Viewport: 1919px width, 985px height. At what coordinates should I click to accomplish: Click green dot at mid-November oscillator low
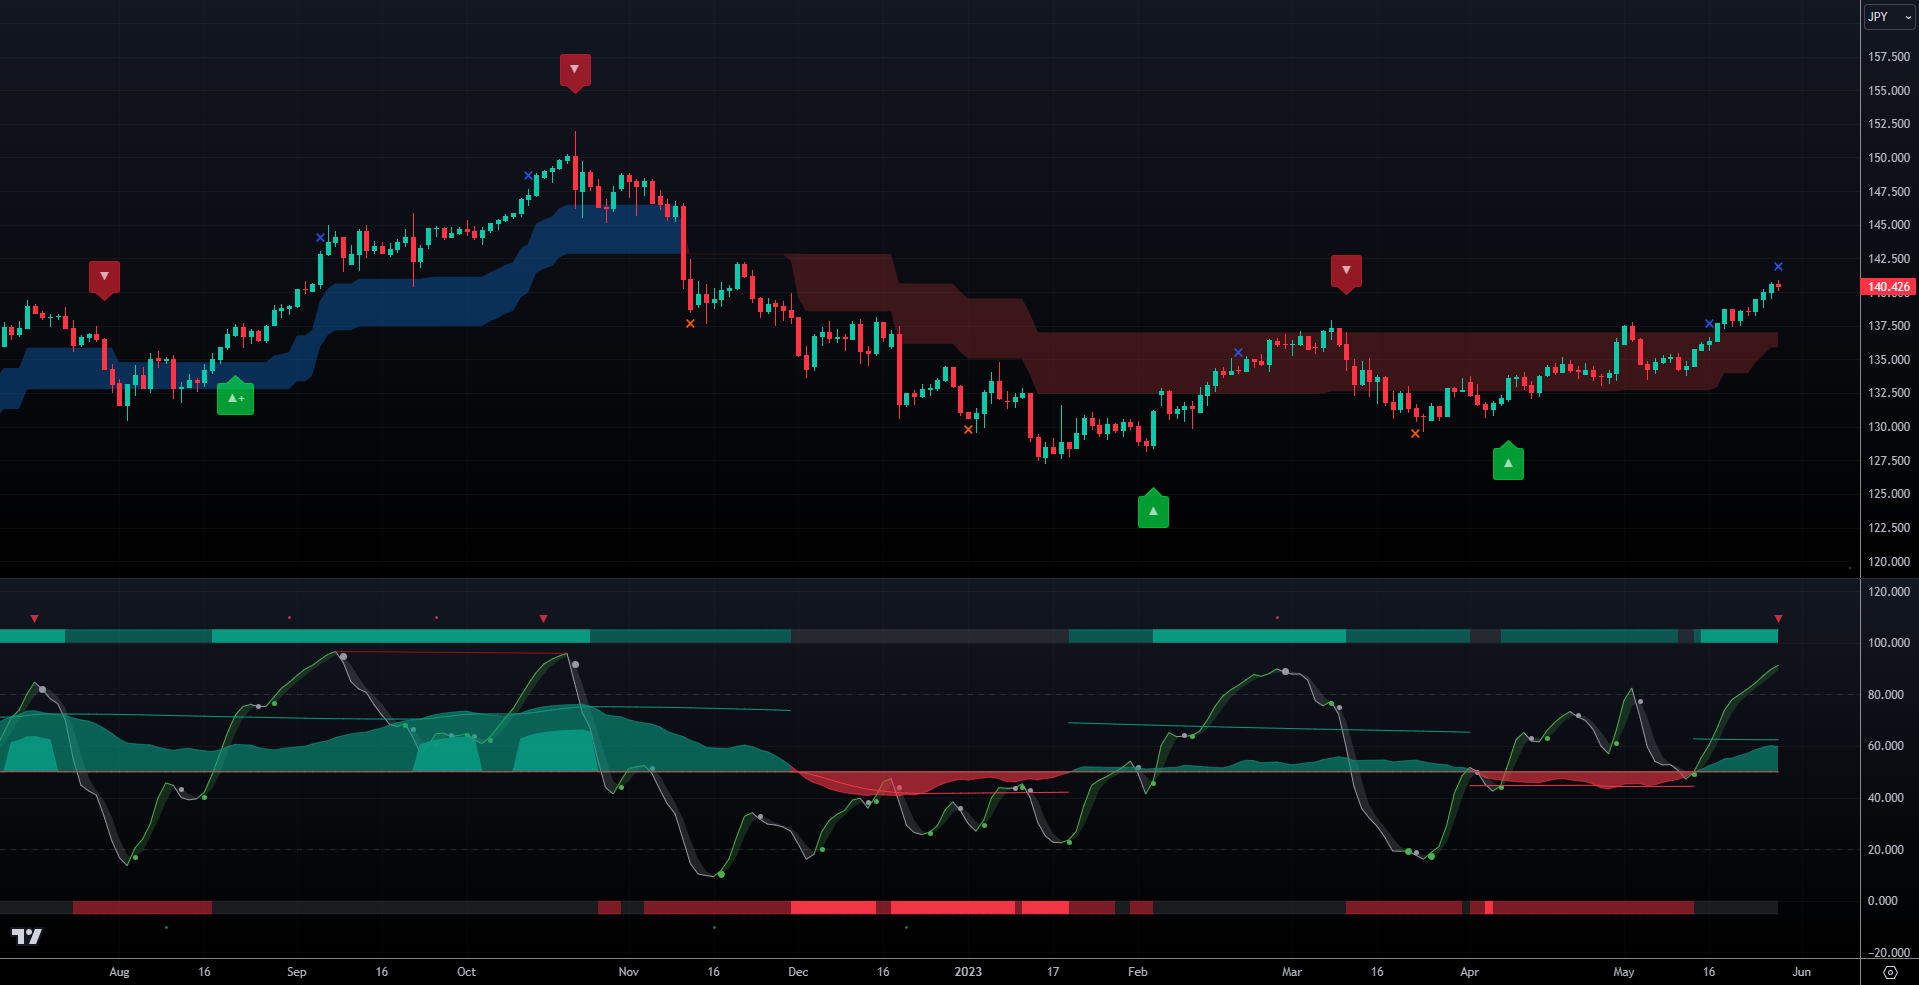721,874
